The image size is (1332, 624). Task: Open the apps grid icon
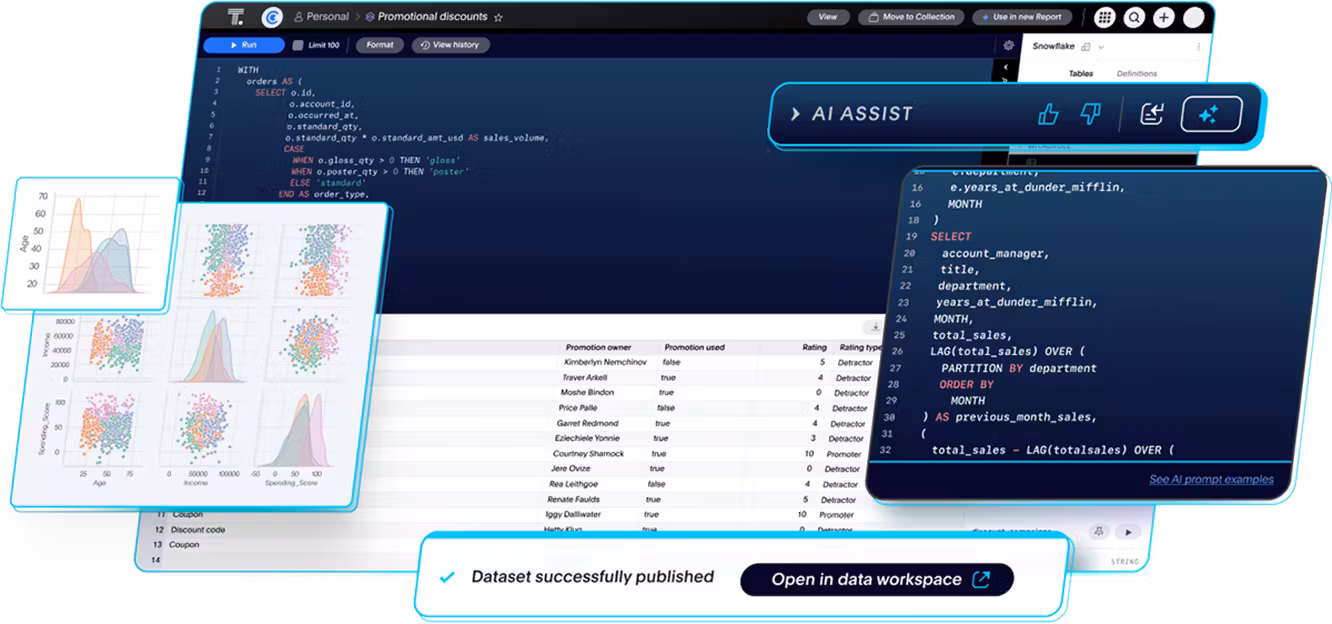tap(1105, 17)
